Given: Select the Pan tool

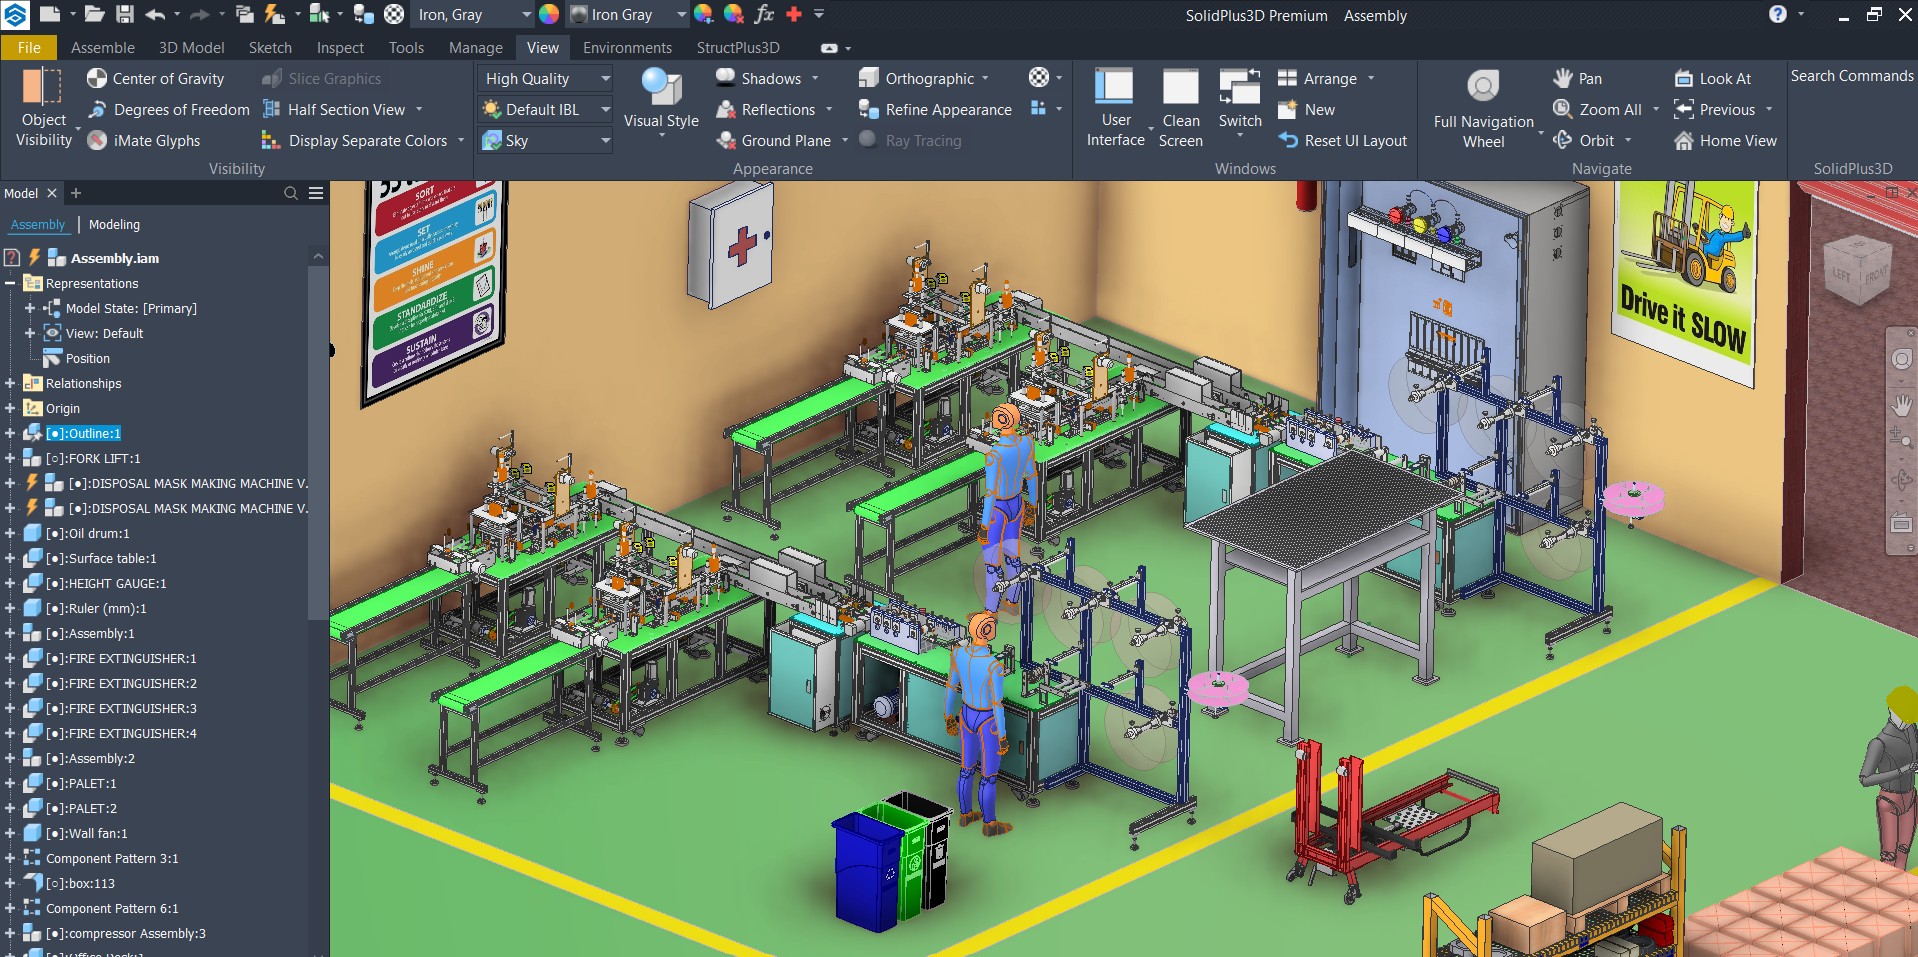Looking at the screenshot, I should tap(1577, 79).
